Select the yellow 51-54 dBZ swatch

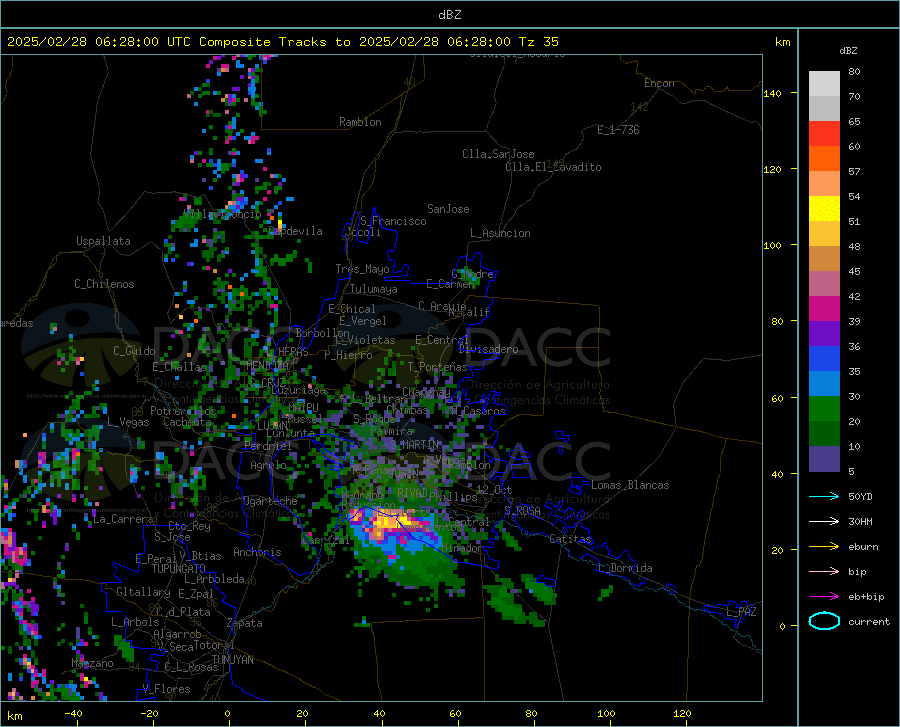pos(824,209)
